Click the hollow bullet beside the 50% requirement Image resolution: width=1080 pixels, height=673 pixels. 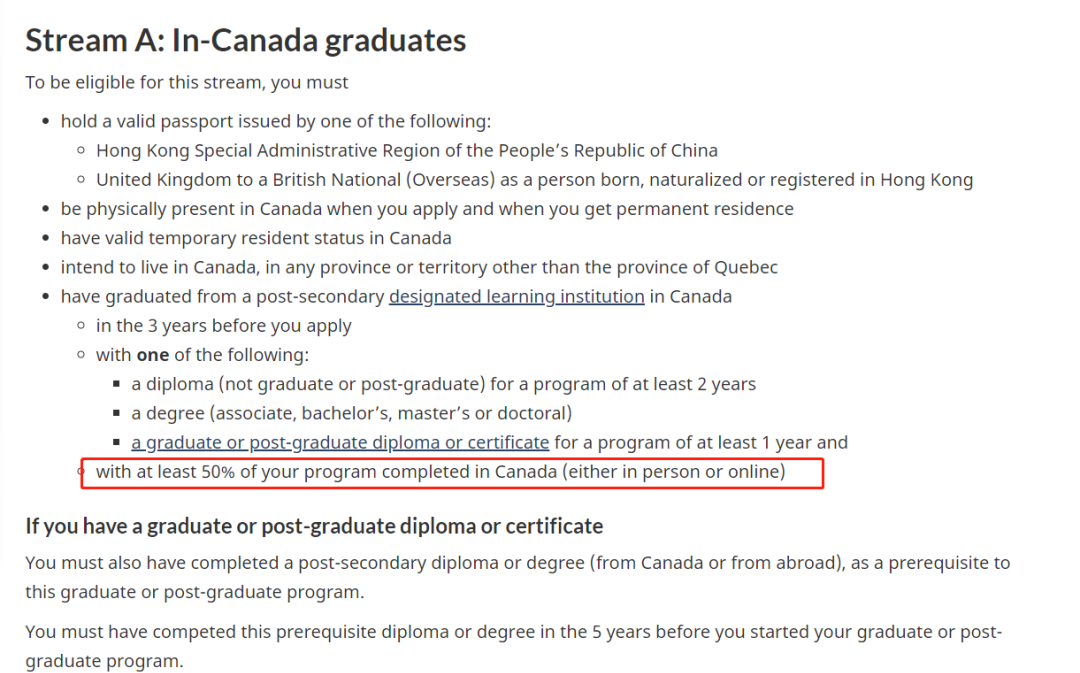[81, 472]
